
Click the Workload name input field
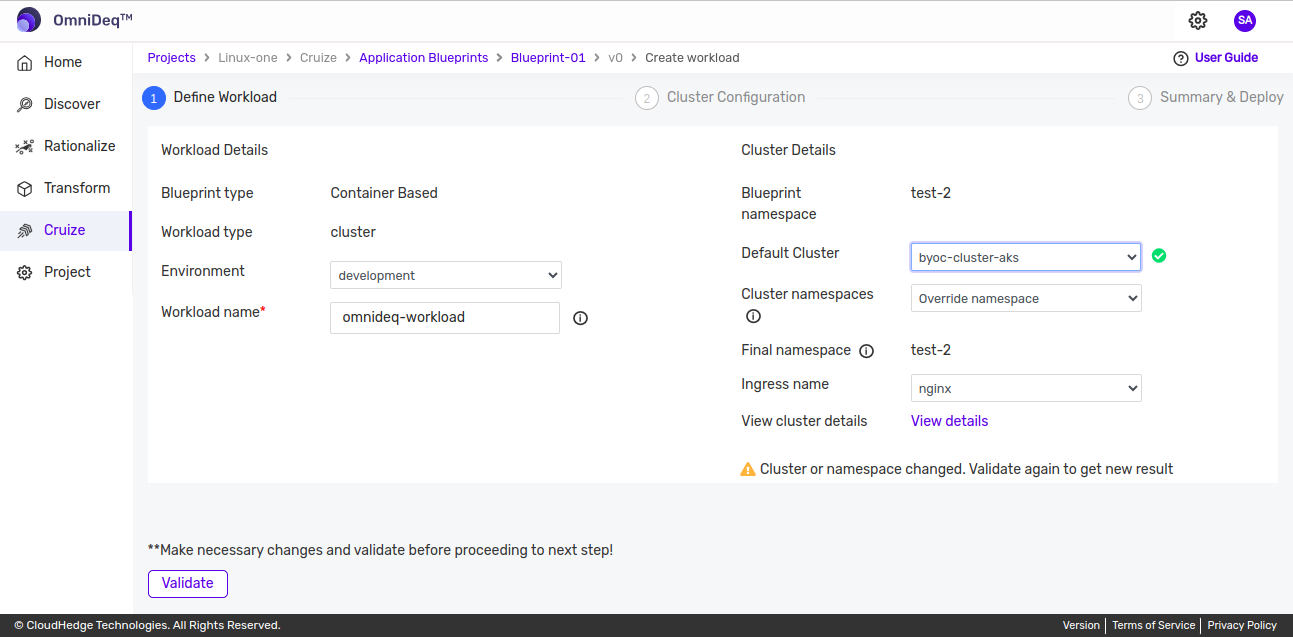pyautogui.click(x=444, y=317)
